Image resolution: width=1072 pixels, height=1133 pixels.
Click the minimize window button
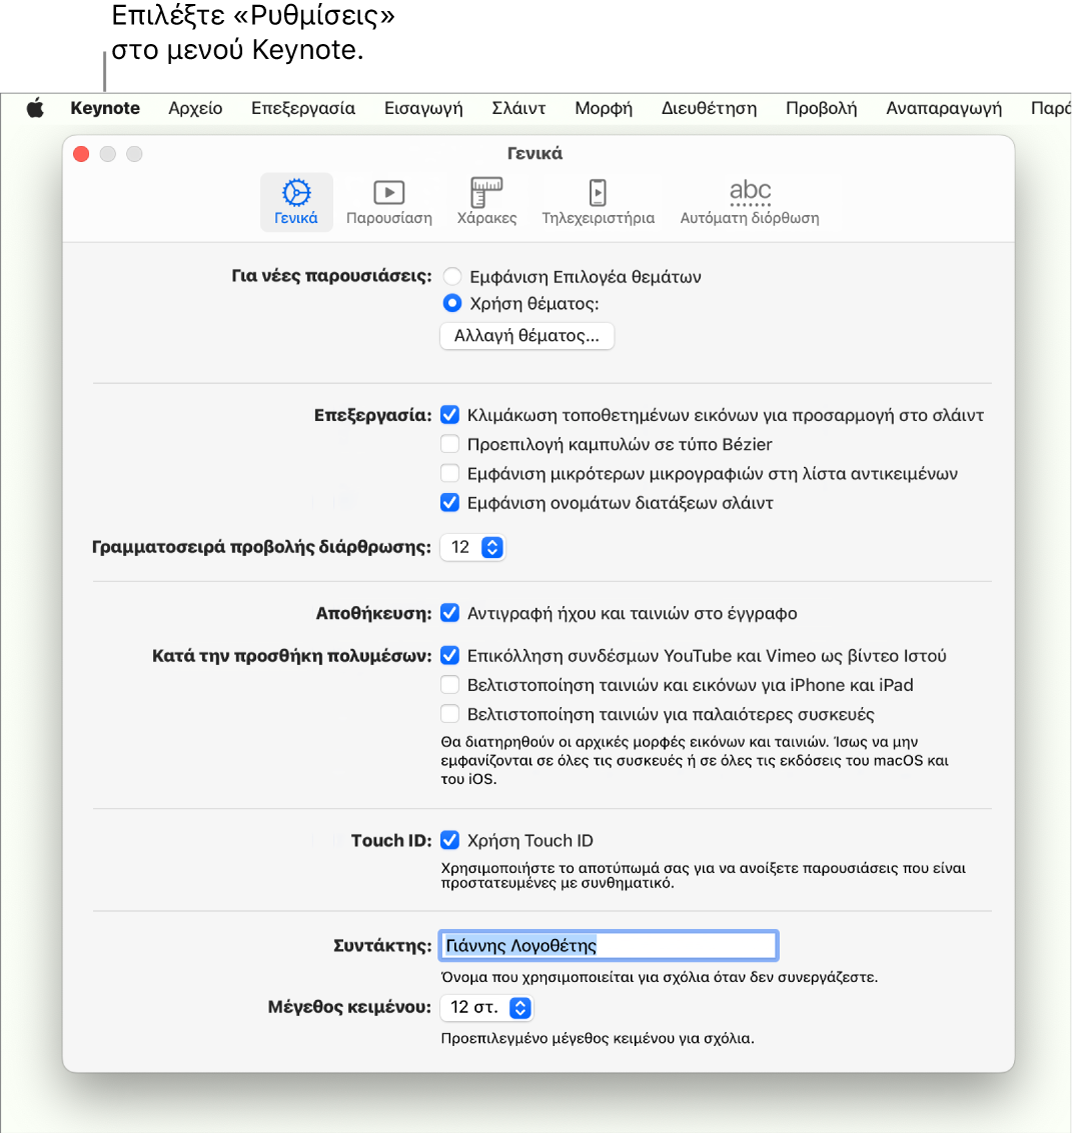108,154
